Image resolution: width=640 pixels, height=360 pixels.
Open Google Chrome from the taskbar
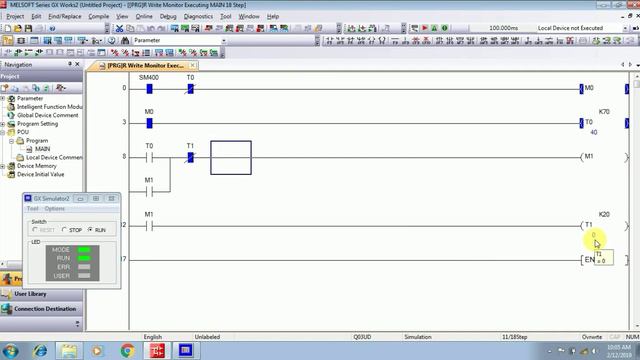[x=127, y=351]
